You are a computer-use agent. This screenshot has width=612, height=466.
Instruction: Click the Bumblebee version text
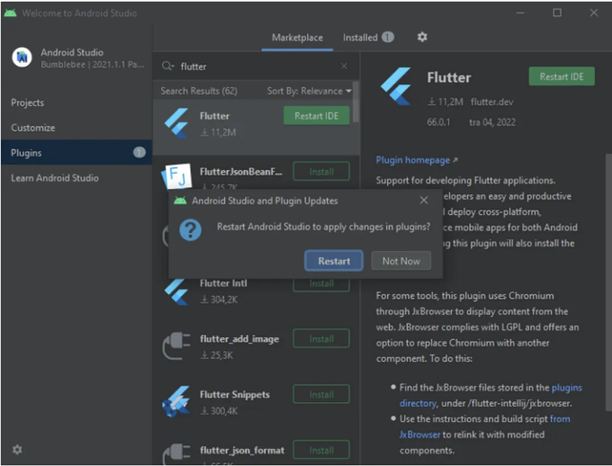click(x=92, y=64)
